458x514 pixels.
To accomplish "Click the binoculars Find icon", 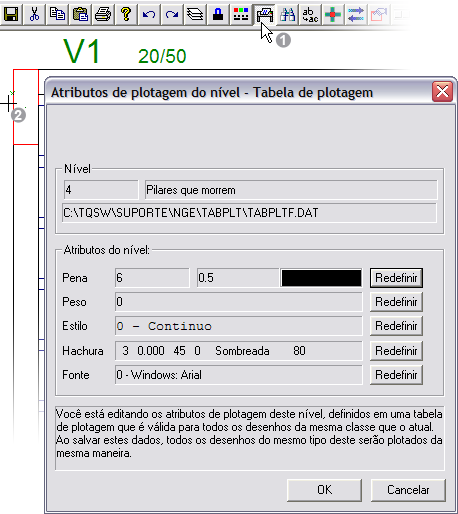I will click(x=287, y=14).
